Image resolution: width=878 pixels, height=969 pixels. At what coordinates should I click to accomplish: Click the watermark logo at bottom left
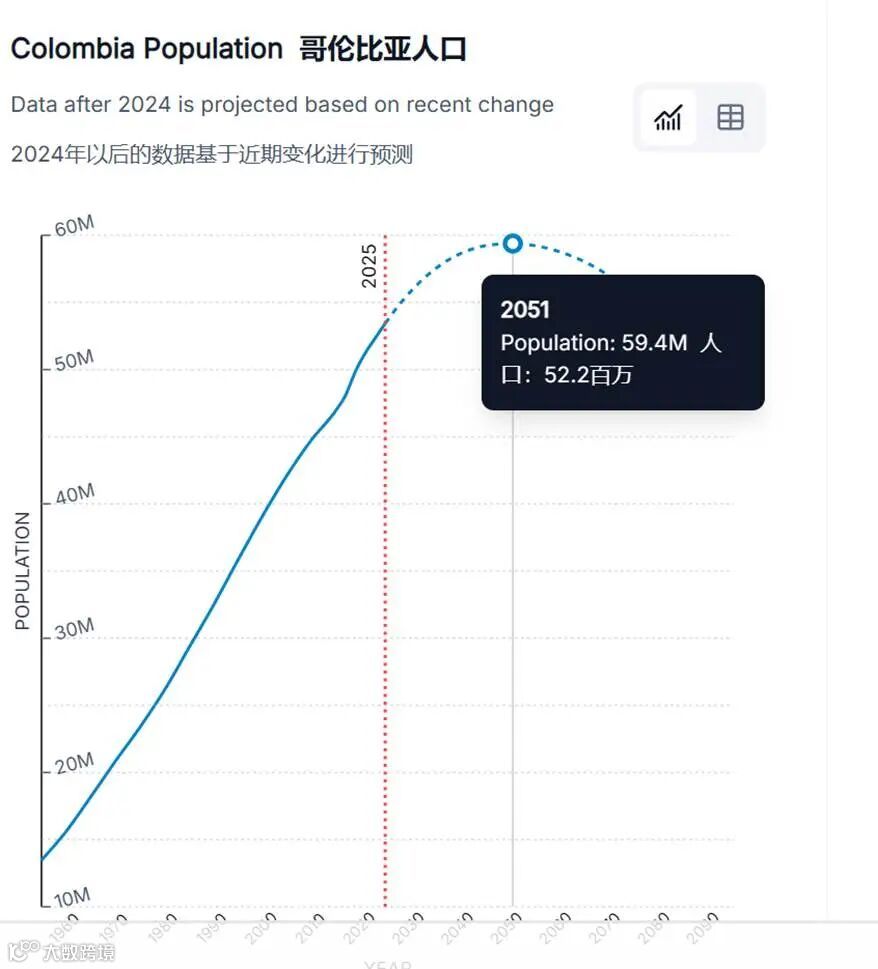tap(60, 950)
